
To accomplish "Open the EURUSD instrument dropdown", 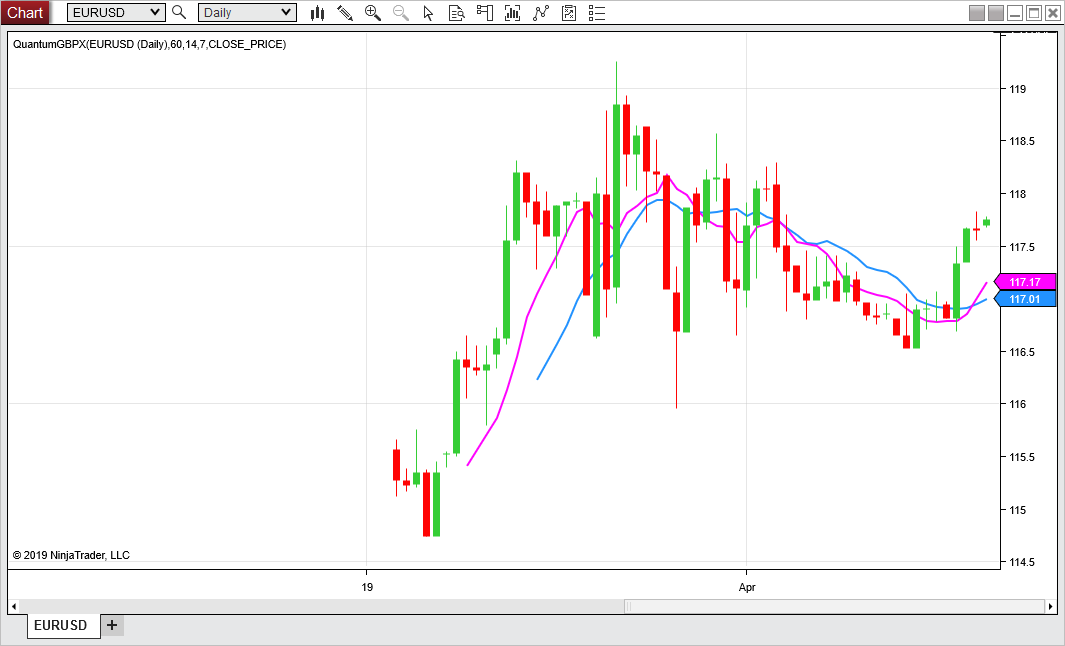I will click(x=116, y=12).
